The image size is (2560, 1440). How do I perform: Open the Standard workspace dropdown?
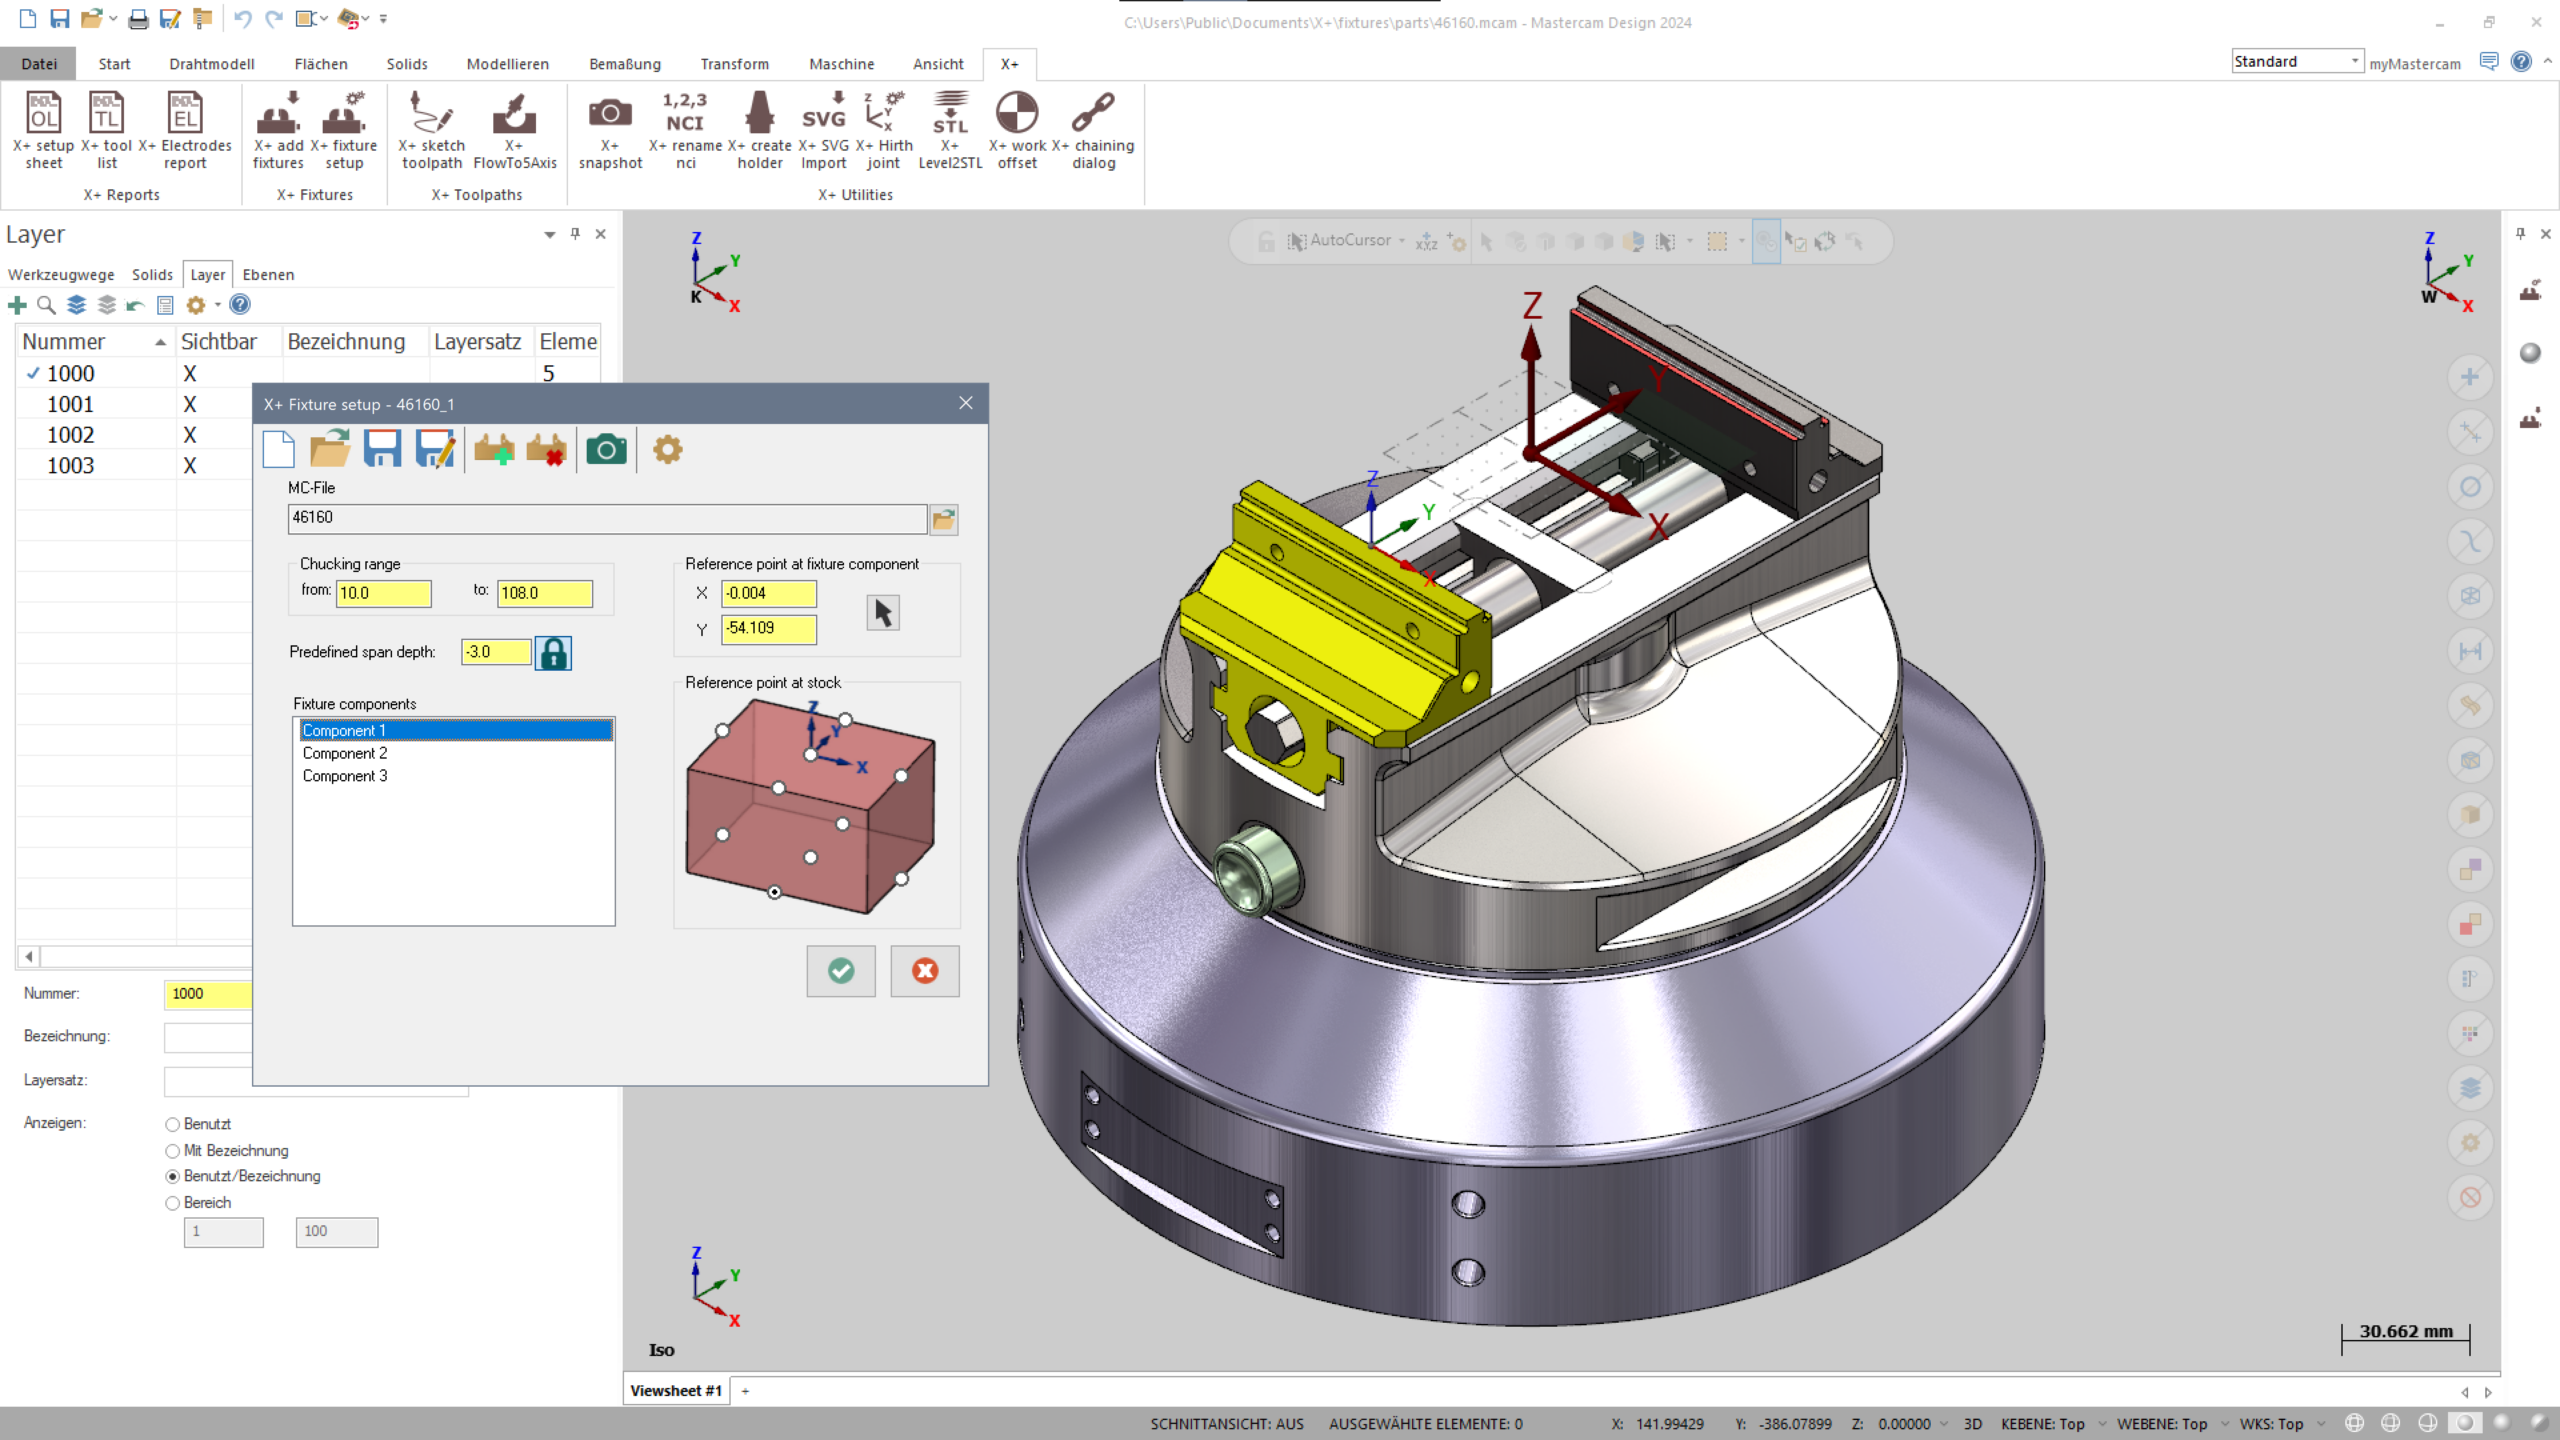2355,61
